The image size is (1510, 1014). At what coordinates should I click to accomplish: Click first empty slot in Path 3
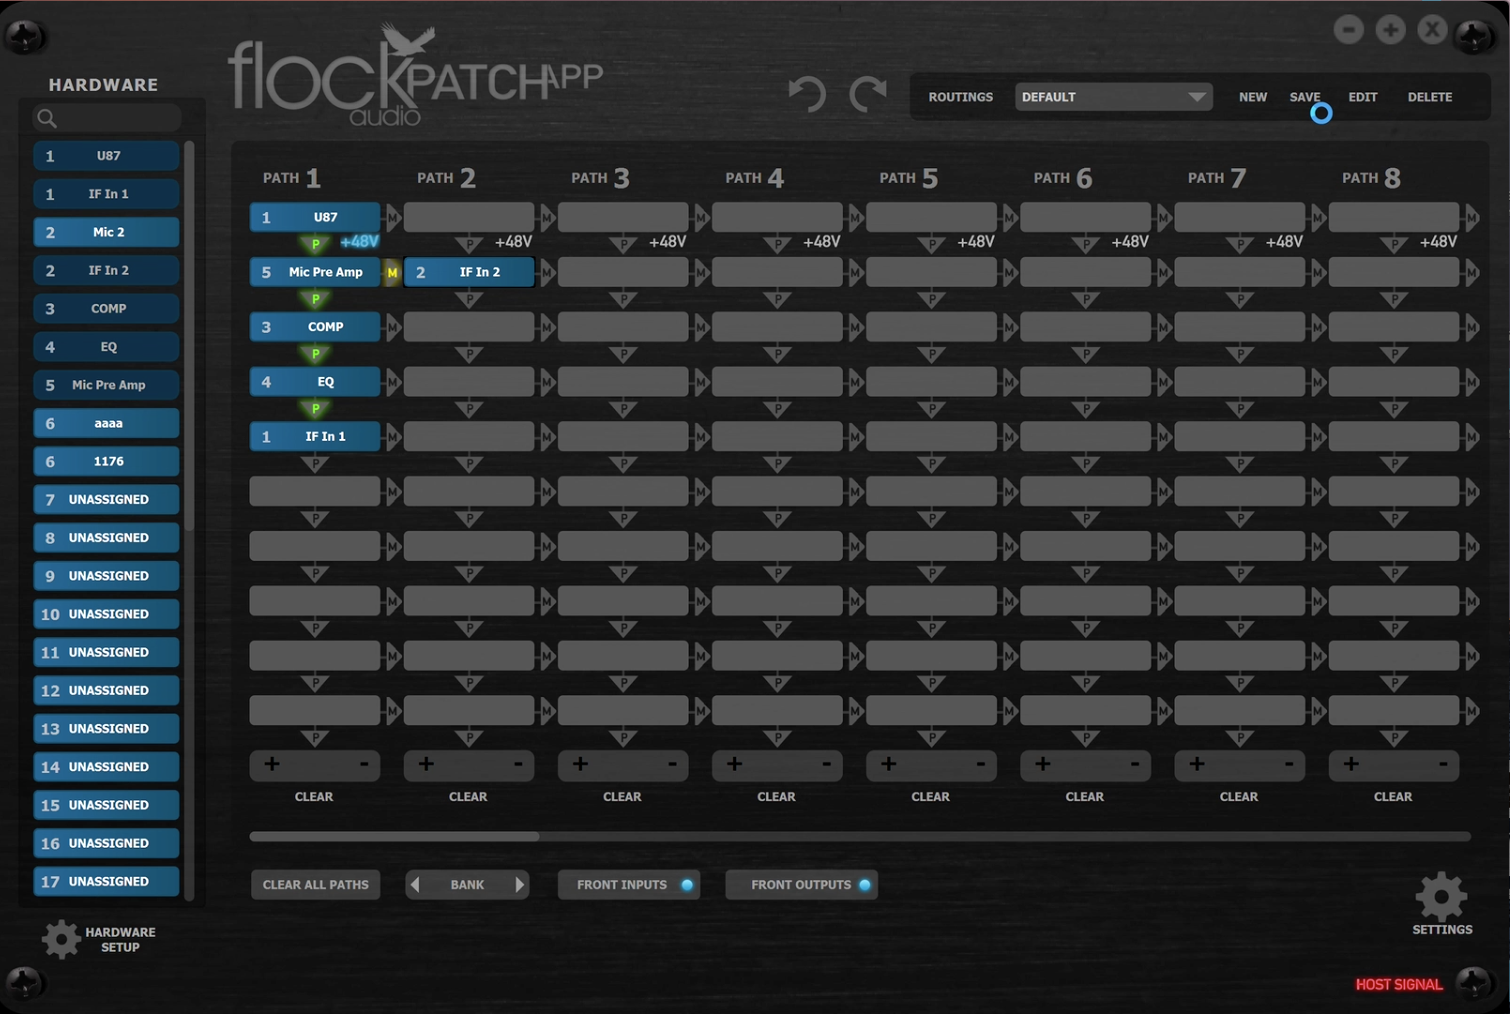tap(623, 217)
